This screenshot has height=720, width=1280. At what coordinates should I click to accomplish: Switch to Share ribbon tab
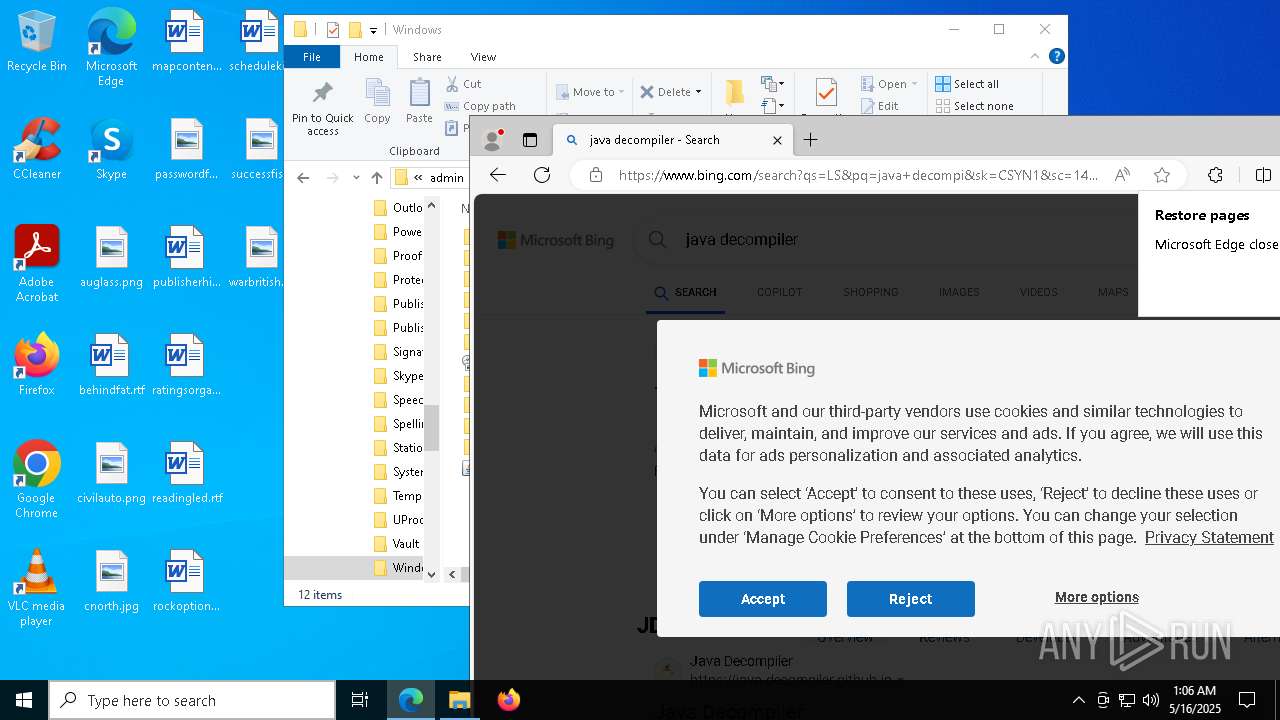[x=427, y=57]
